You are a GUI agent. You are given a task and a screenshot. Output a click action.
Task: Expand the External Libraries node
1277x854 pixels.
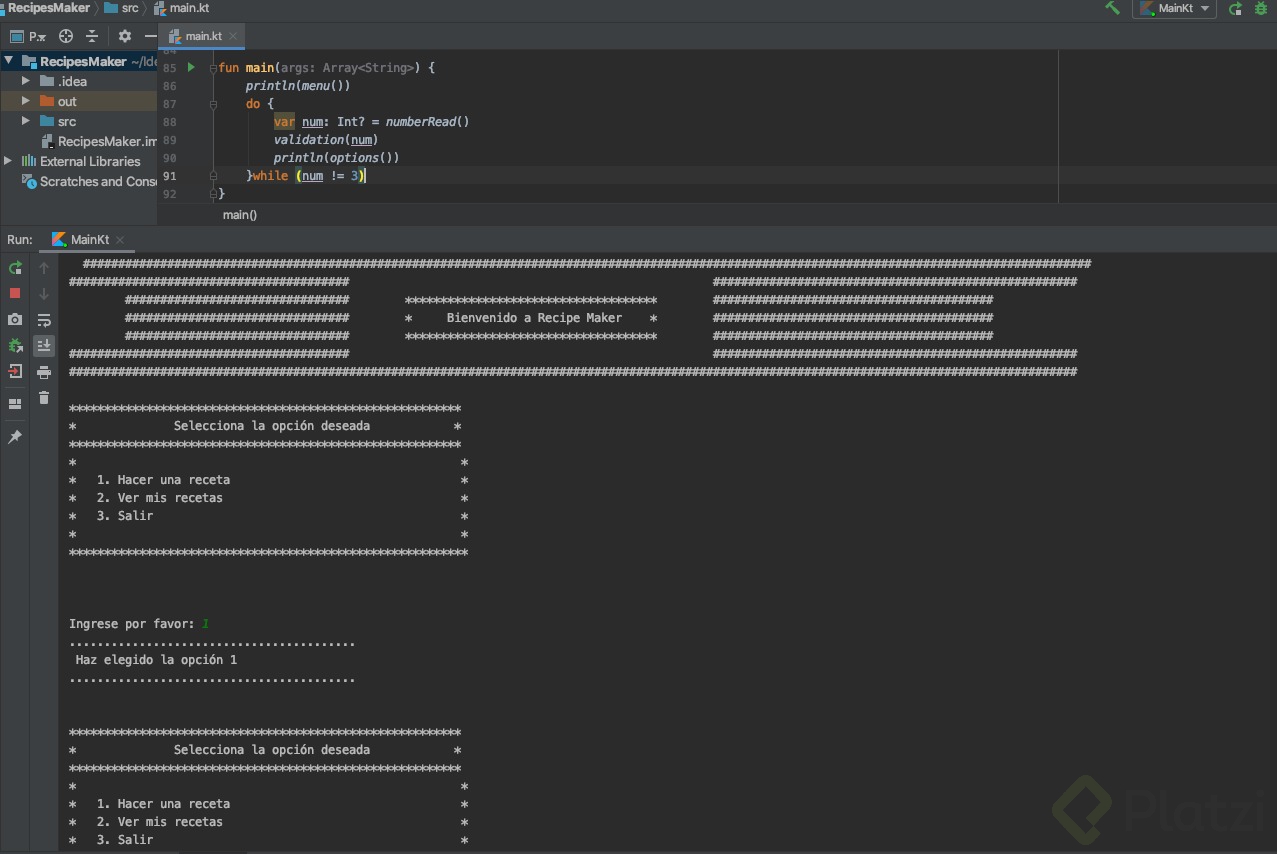click(x=9, y=161)
